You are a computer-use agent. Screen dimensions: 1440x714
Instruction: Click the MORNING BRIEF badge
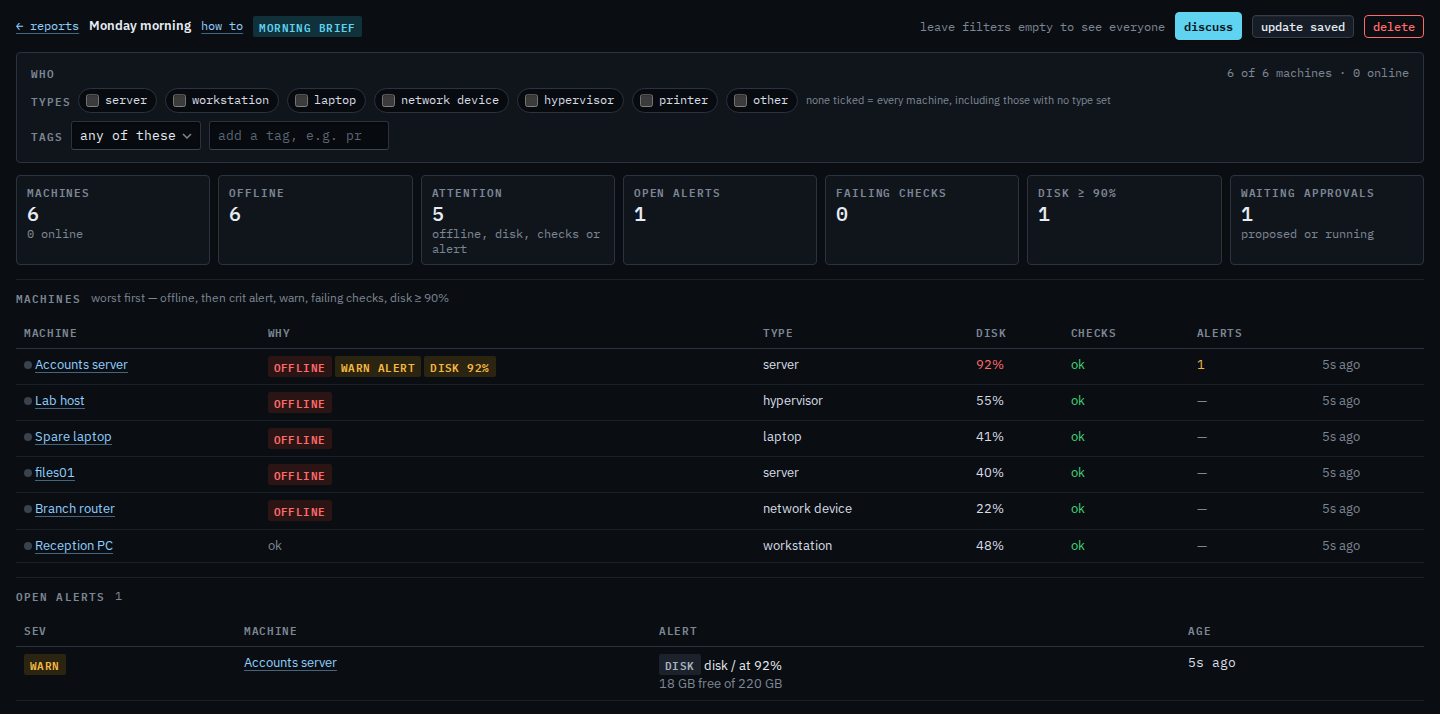tap(307, 27)
